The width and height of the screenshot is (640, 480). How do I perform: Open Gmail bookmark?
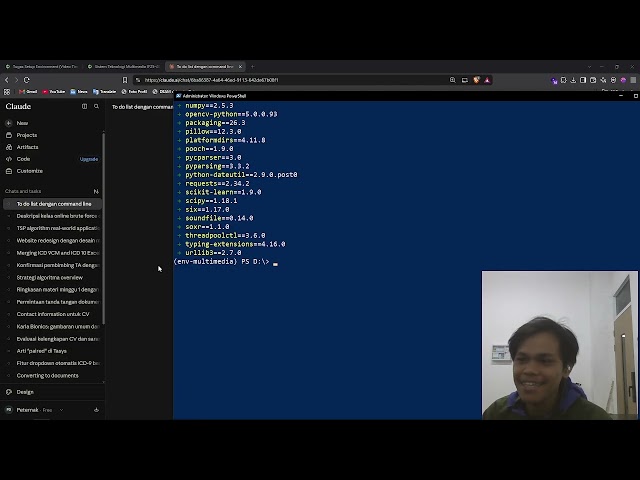pos(28,92)
